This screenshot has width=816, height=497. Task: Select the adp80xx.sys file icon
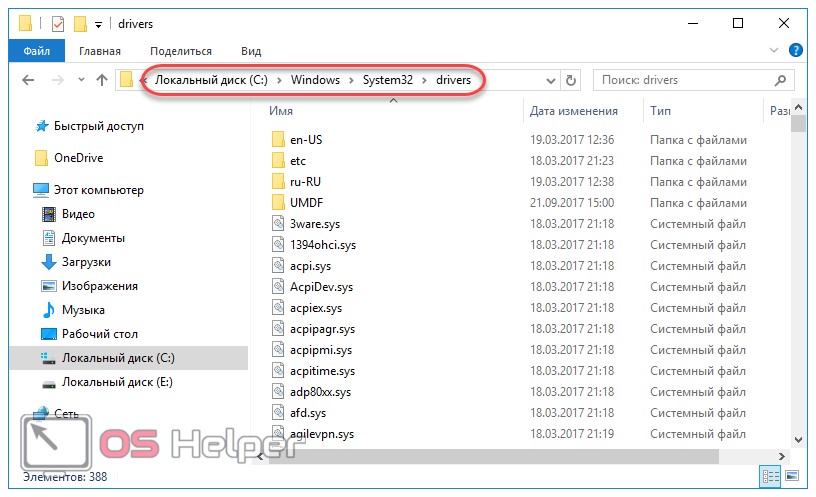tap(278, 391)
